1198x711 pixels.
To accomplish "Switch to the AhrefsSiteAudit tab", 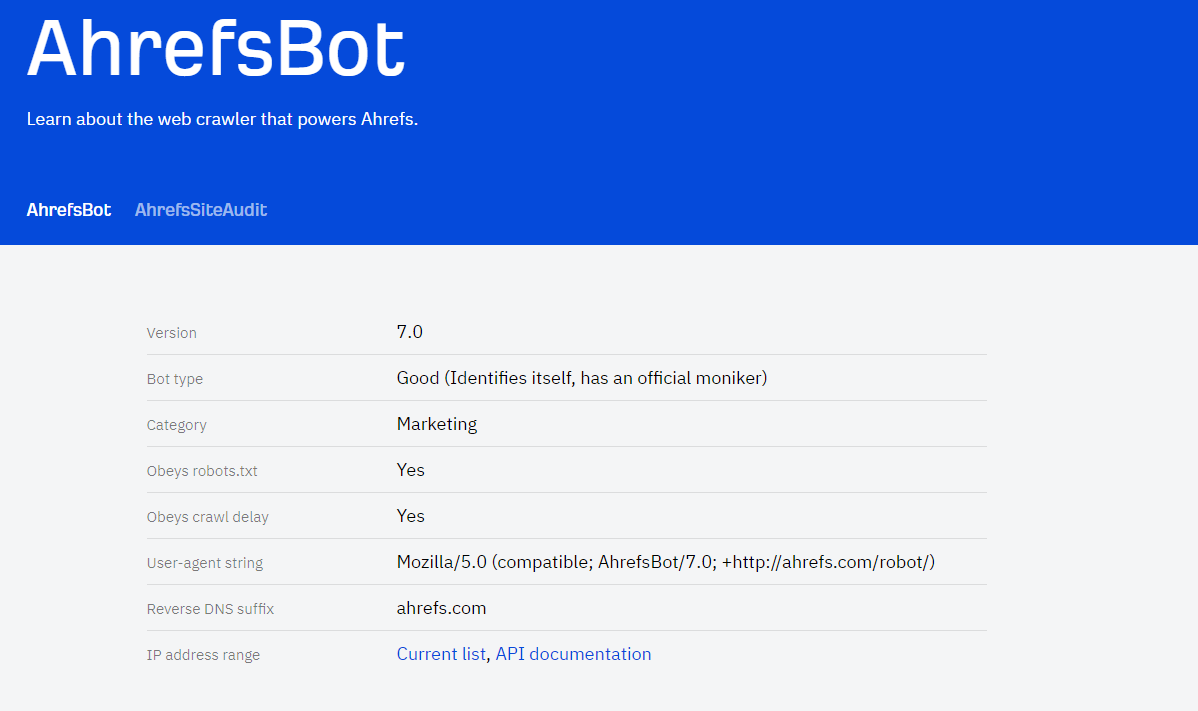I will coord(200,210).
